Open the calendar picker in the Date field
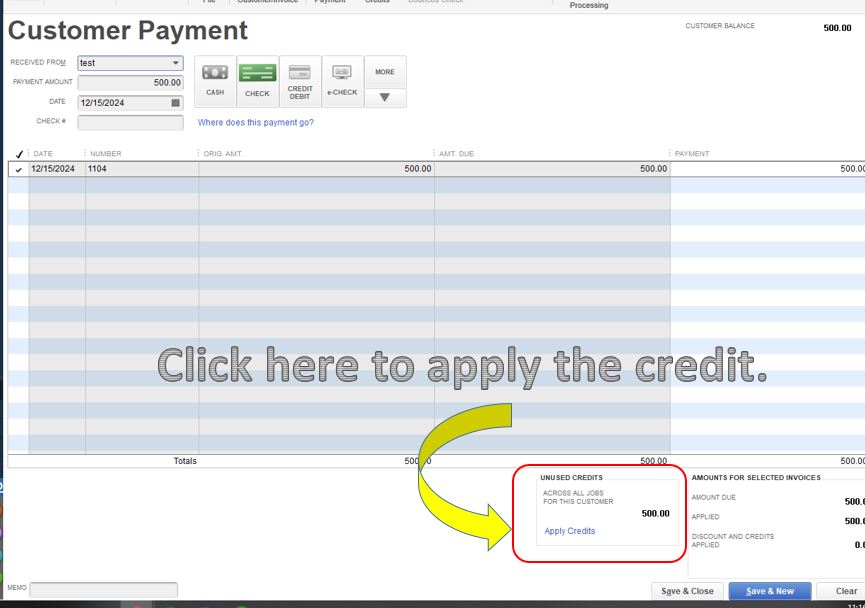865x608 pixels. click(175, 103)
